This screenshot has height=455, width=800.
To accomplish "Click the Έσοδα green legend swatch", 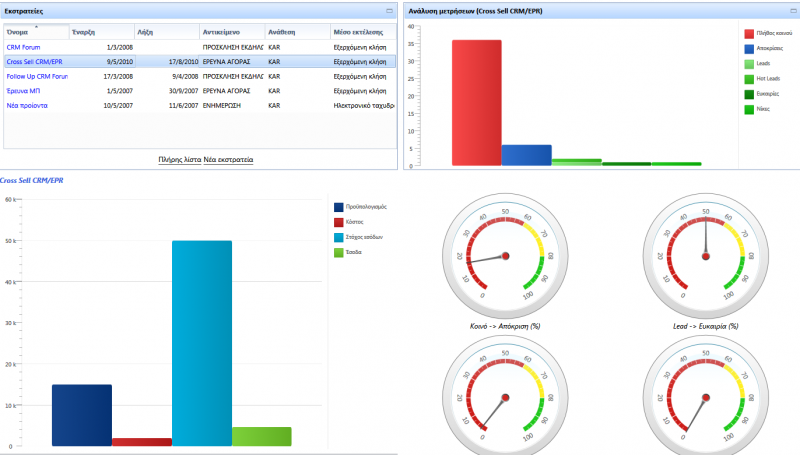I will tap(339, 252).
